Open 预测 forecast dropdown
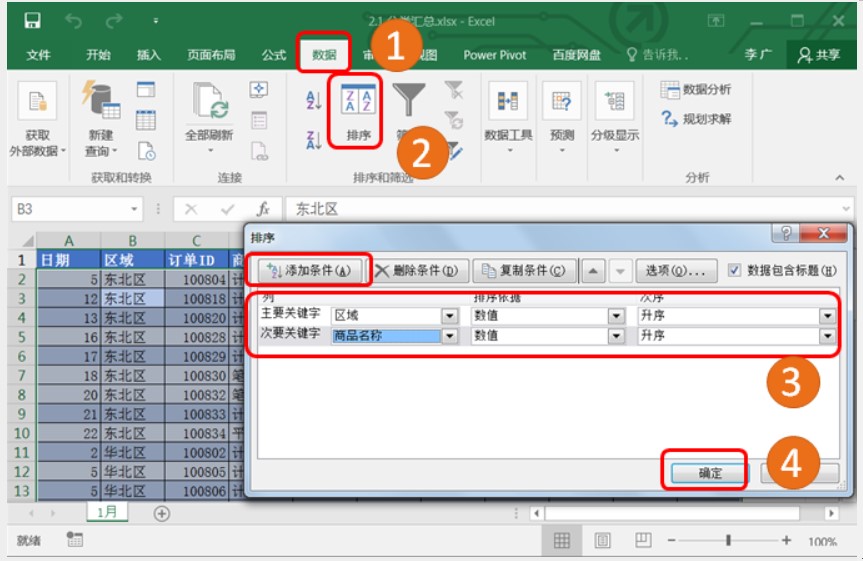This screenshot has height=561, width=863. (561, 118)
